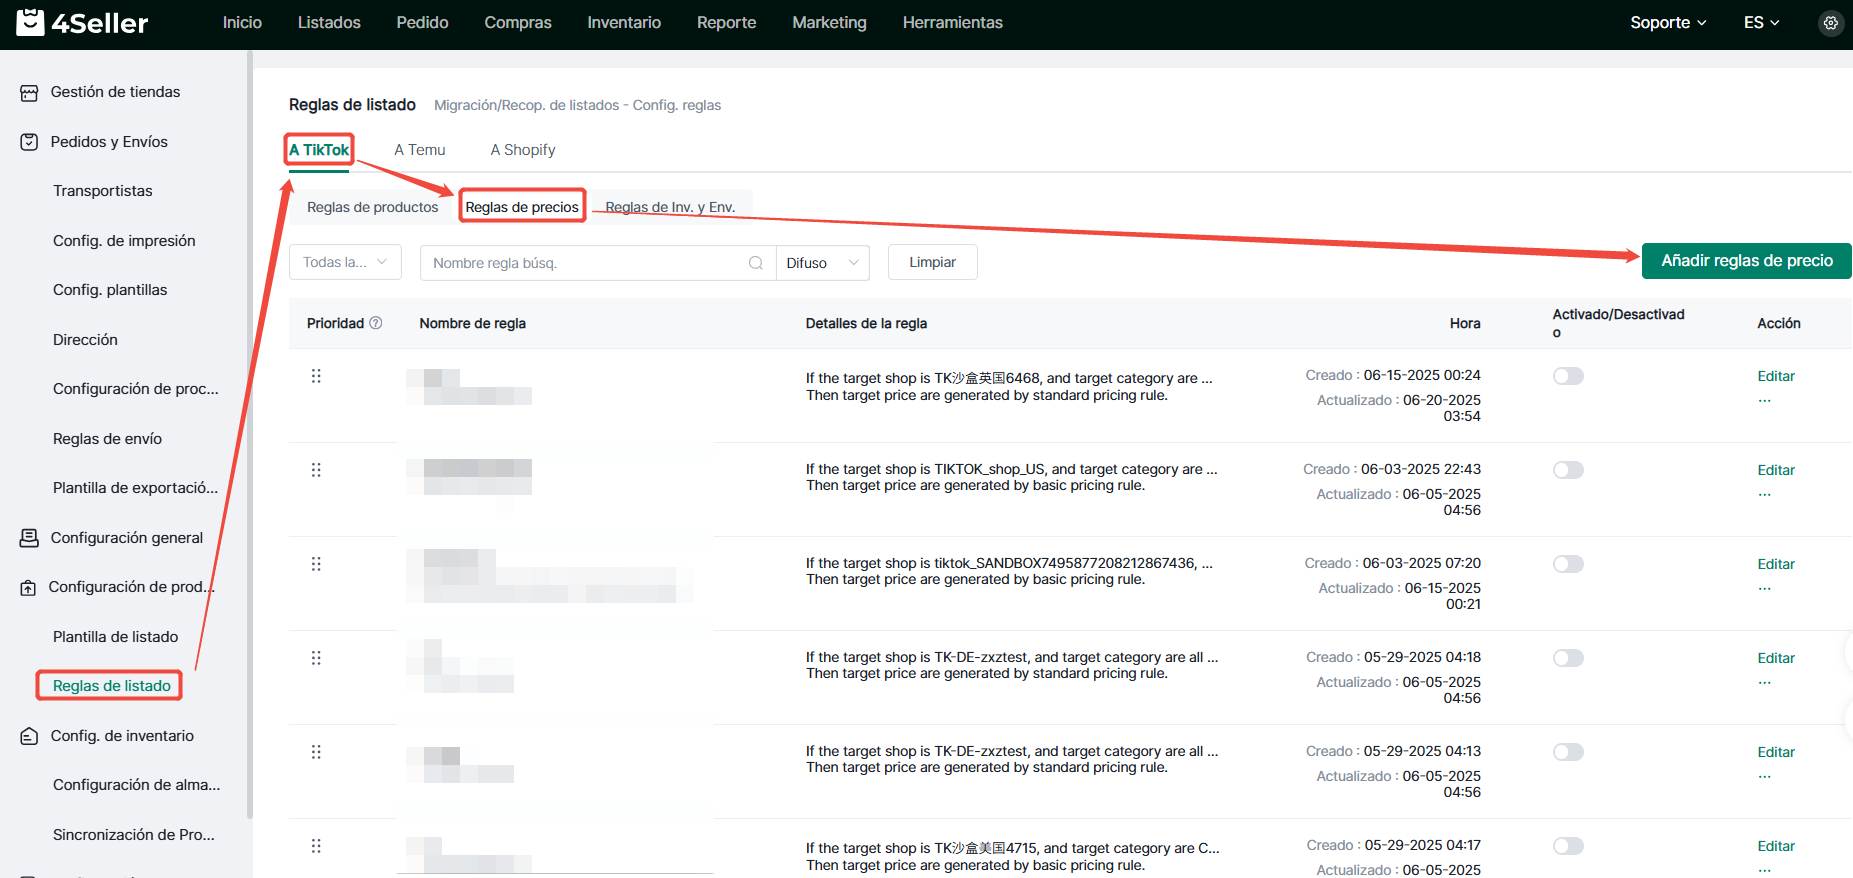Activate the tiktok_SANDBOX rule toggle
The width and height of the screenshot is (1853, 878).
click(x=1568, y=564)
